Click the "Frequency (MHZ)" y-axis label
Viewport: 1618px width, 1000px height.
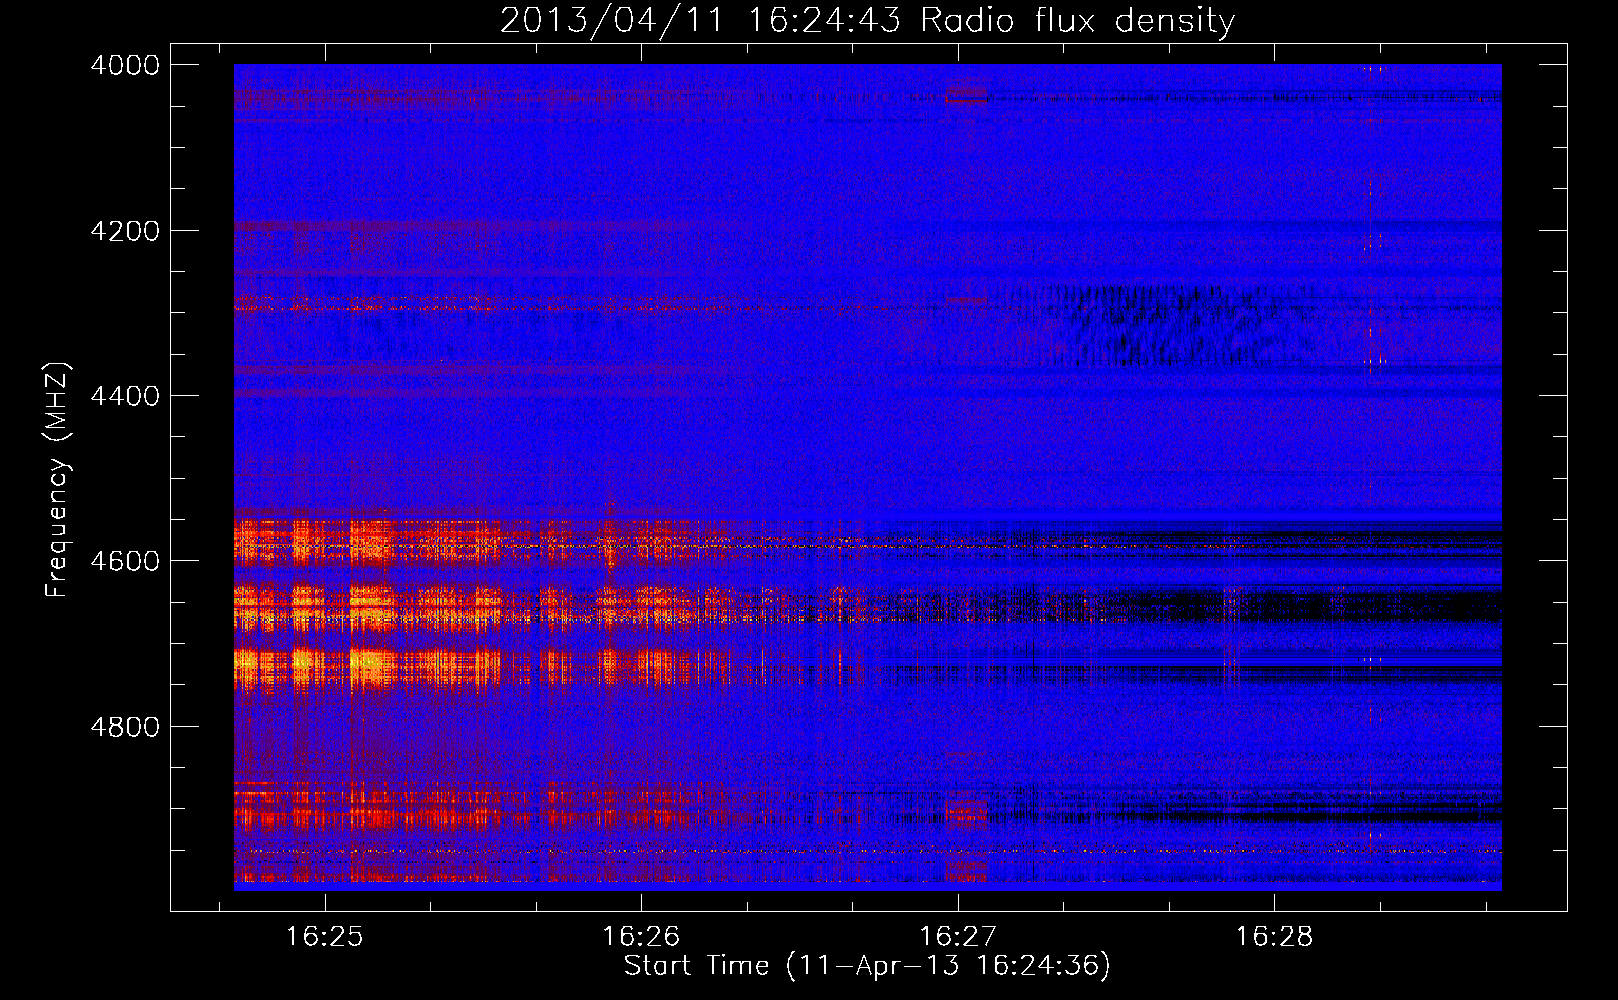tap(58, 480)
